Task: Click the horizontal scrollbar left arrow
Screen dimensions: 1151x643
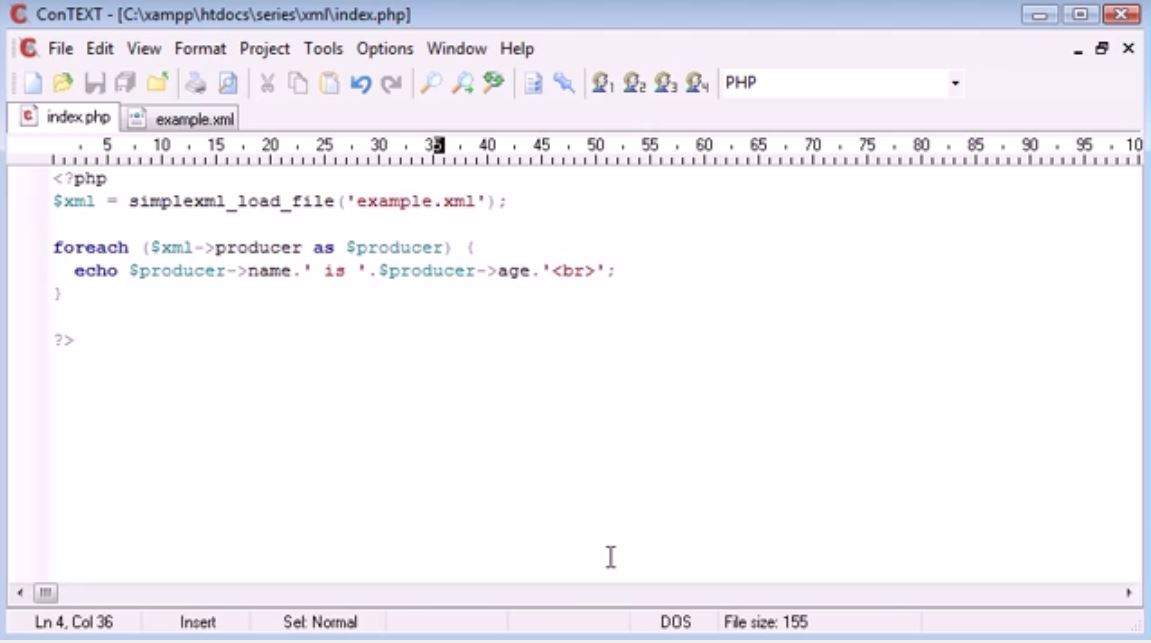Action: coord(20,592)
